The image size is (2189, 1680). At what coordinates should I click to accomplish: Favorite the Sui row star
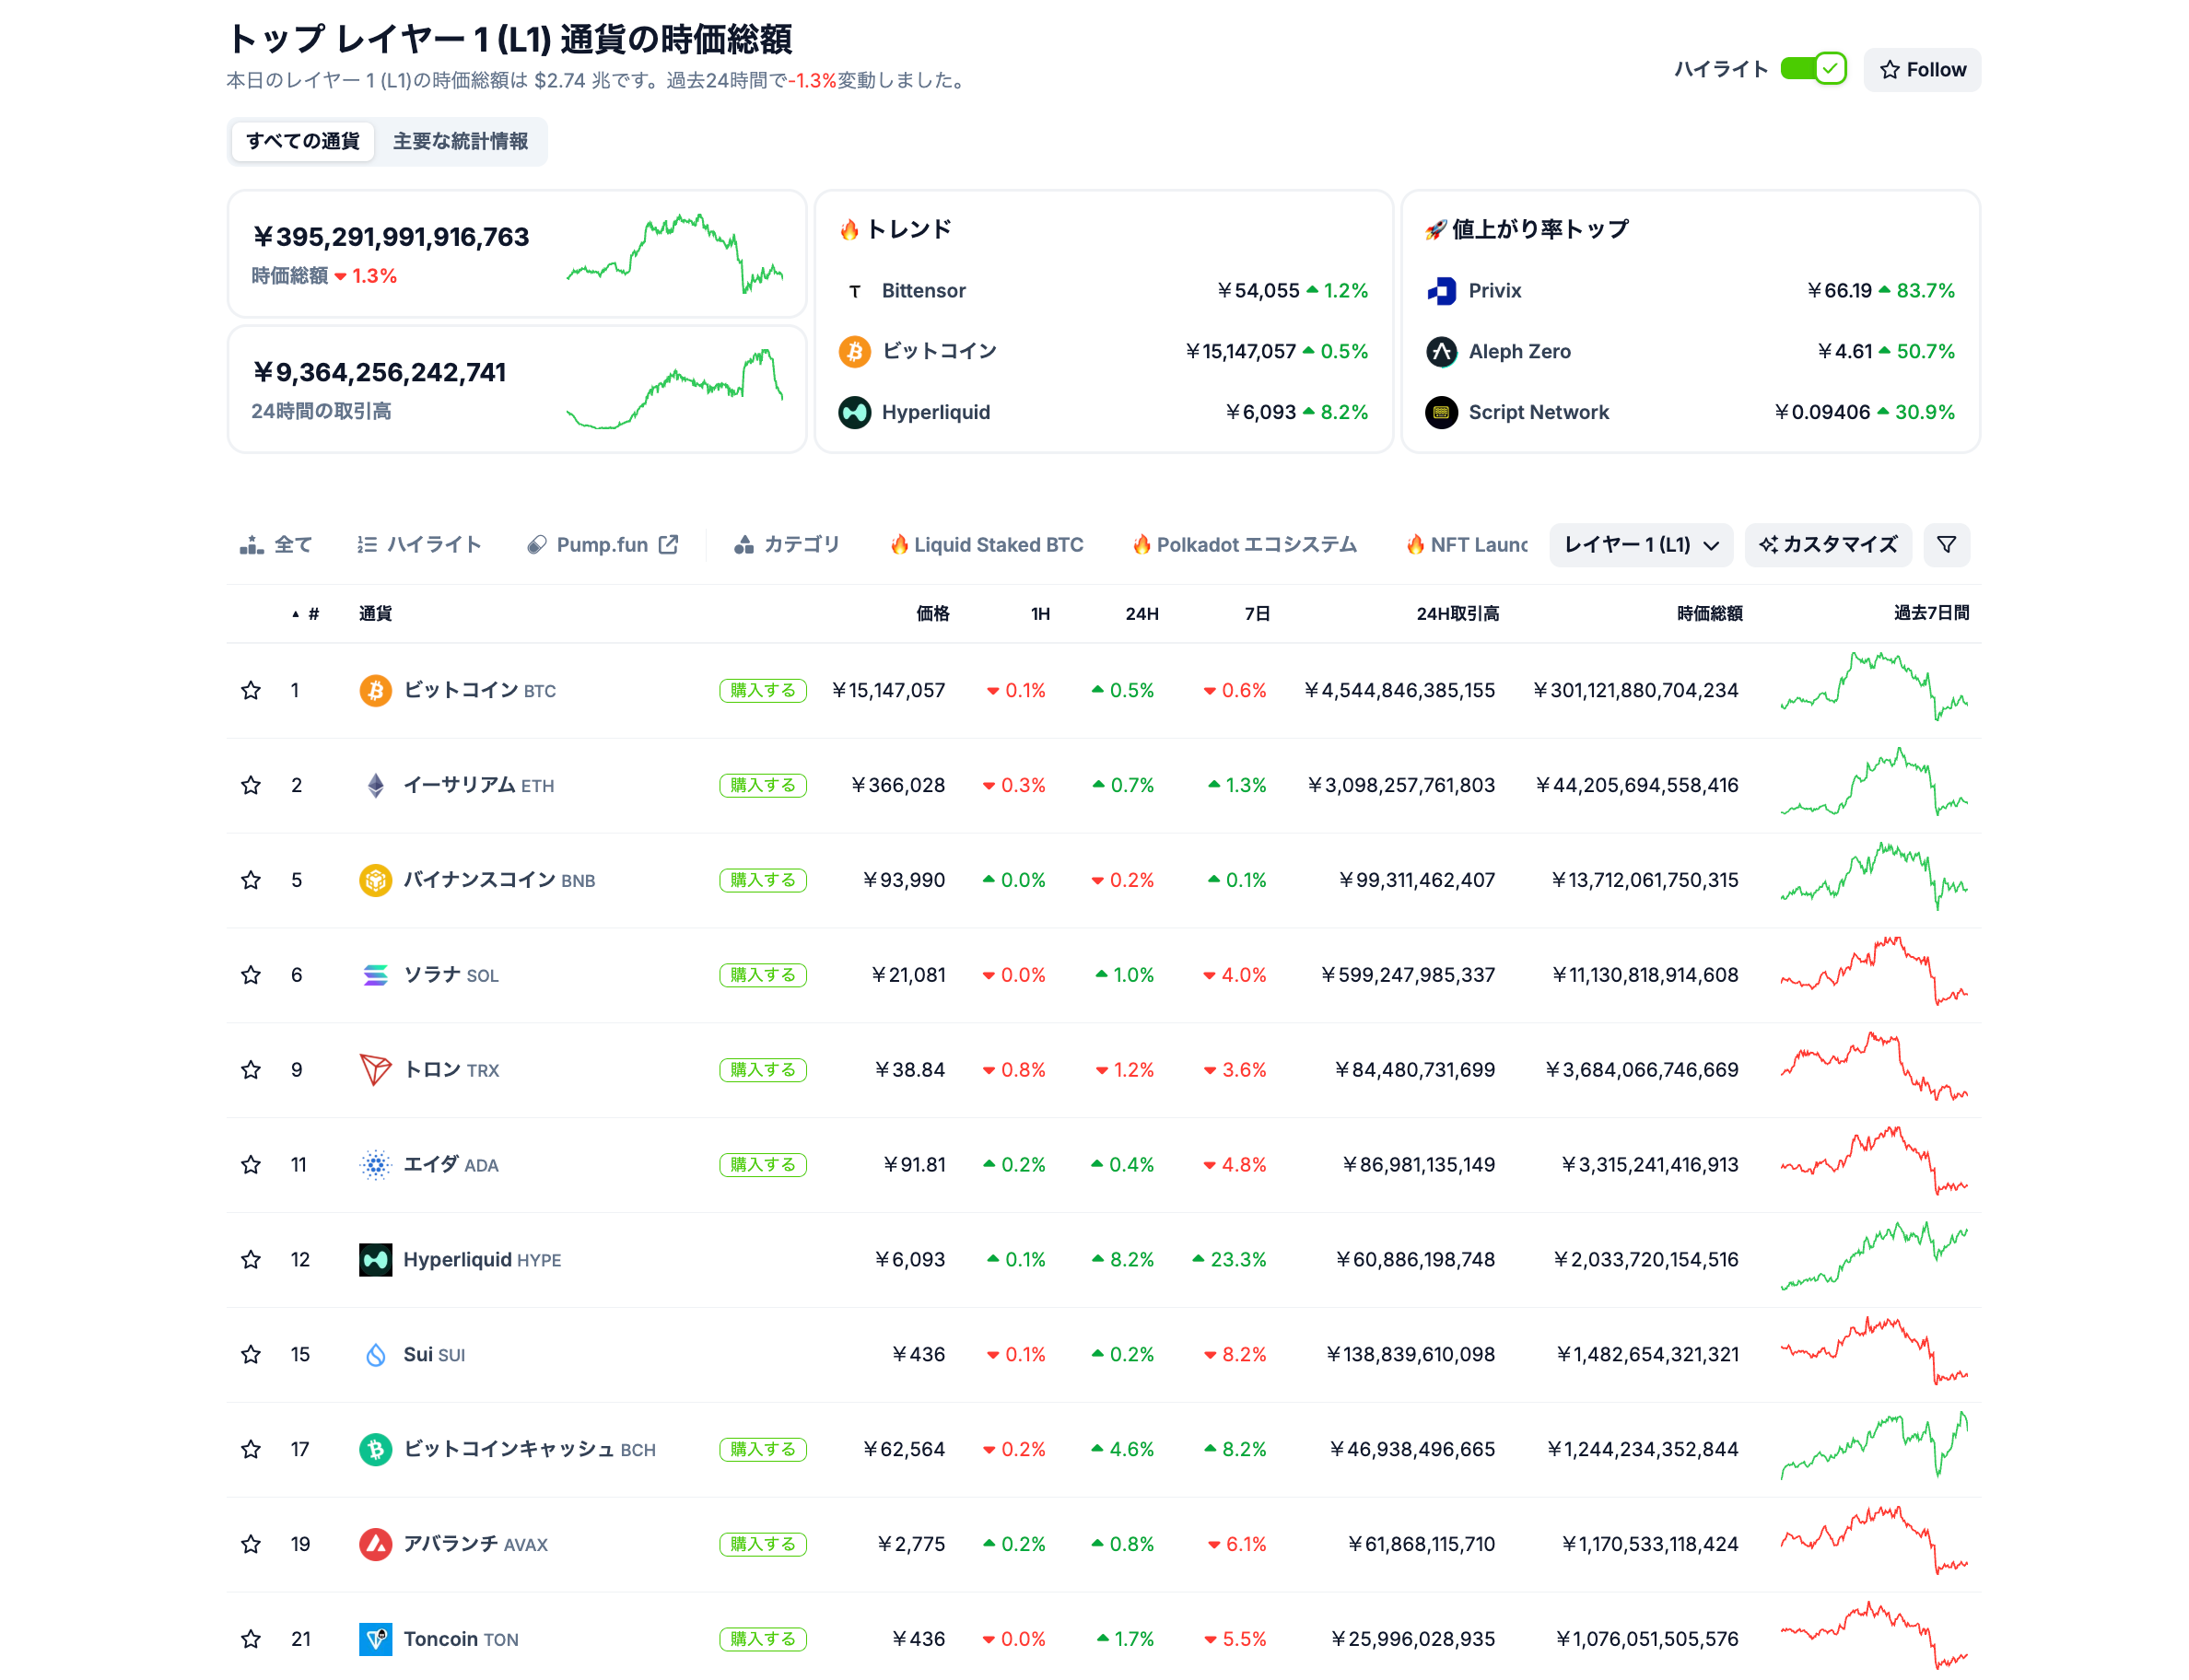tap(251, 1355)
